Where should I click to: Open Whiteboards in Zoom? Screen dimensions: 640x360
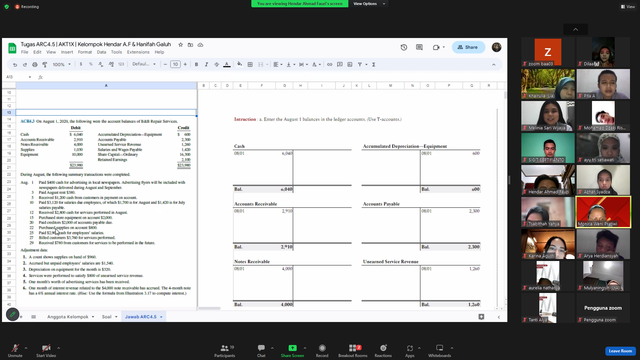click(x=440, y=351)
